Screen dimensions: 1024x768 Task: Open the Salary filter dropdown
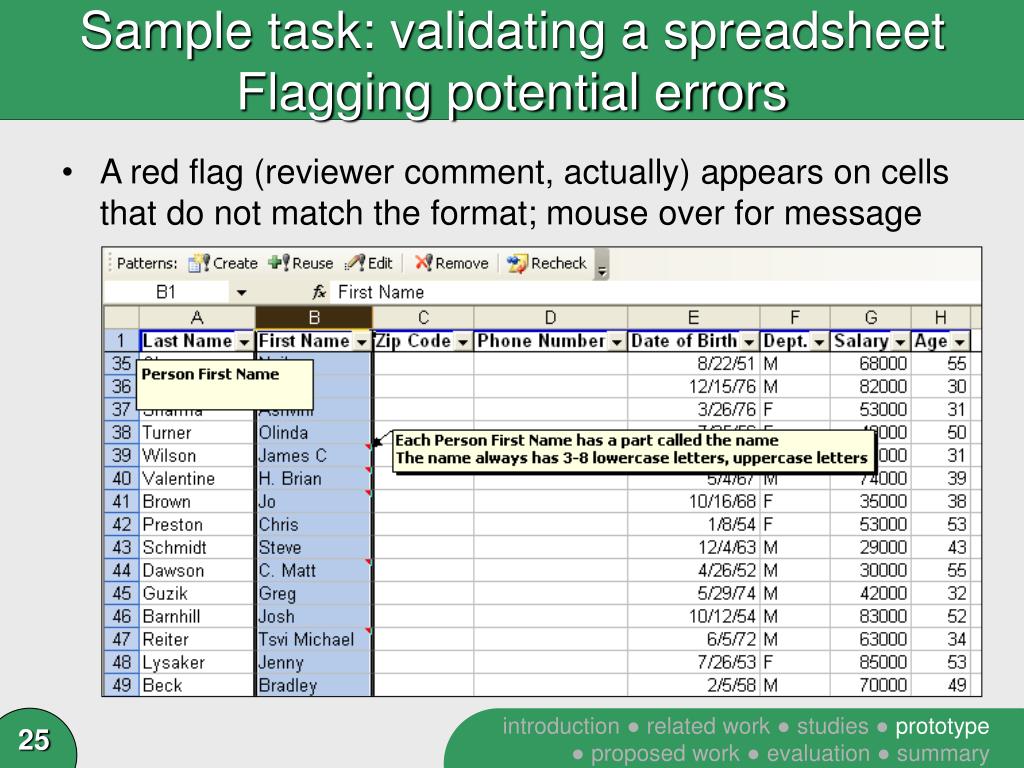(901, 342)
